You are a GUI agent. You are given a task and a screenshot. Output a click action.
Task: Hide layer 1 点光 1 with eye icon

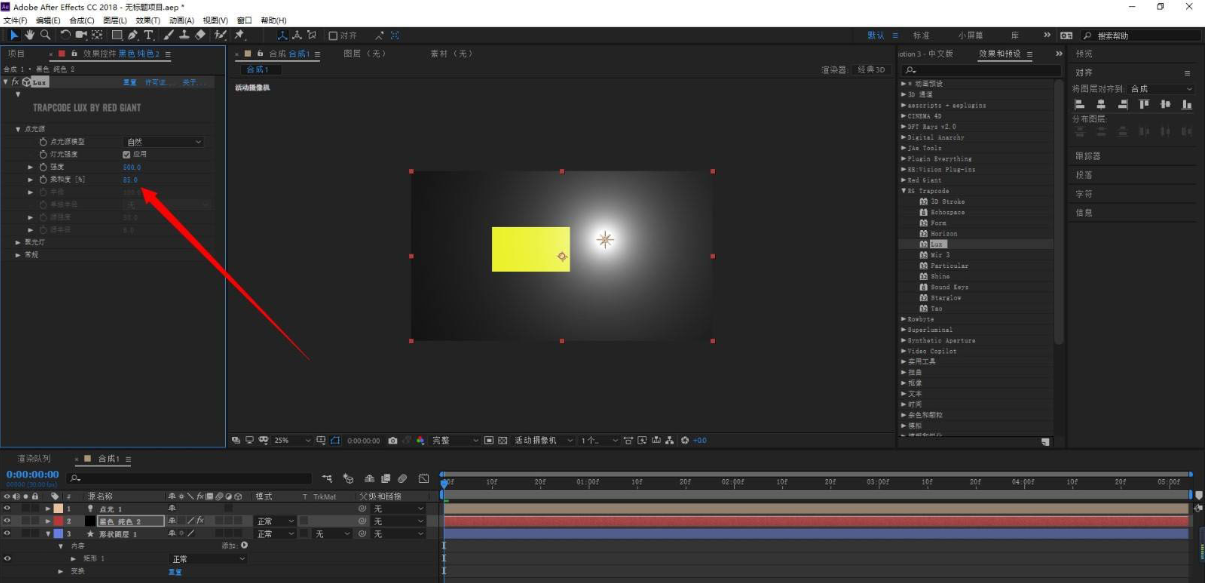[x=7, y=509]
